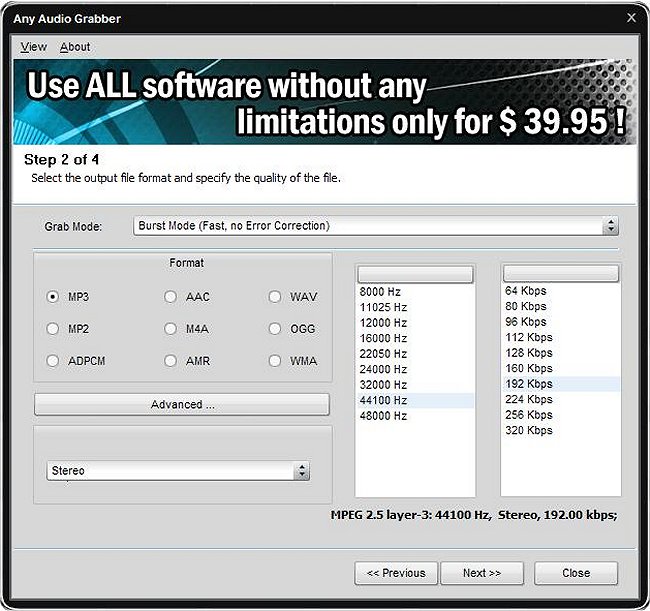
Task: Select the WAV format option
Action: click(x=274, y=297)
